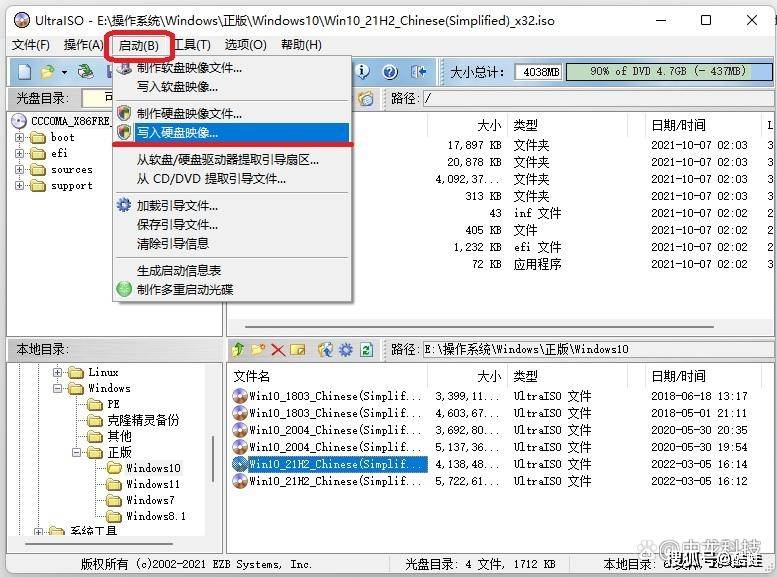Choose 写入软盘映像... menu entry

(232, 87)
